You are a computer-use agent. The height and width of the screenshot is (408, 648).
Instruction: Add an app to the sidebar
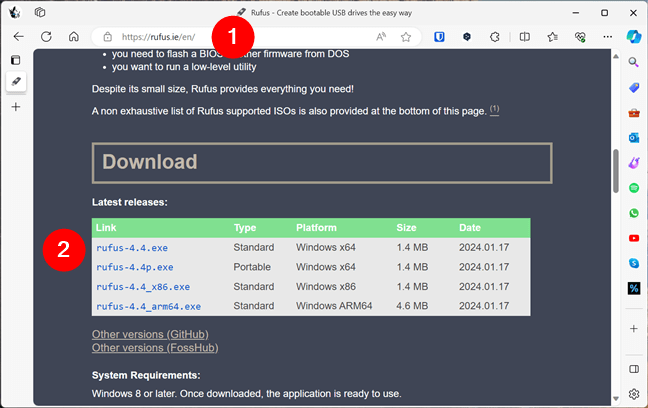click(x=634, y=329)
